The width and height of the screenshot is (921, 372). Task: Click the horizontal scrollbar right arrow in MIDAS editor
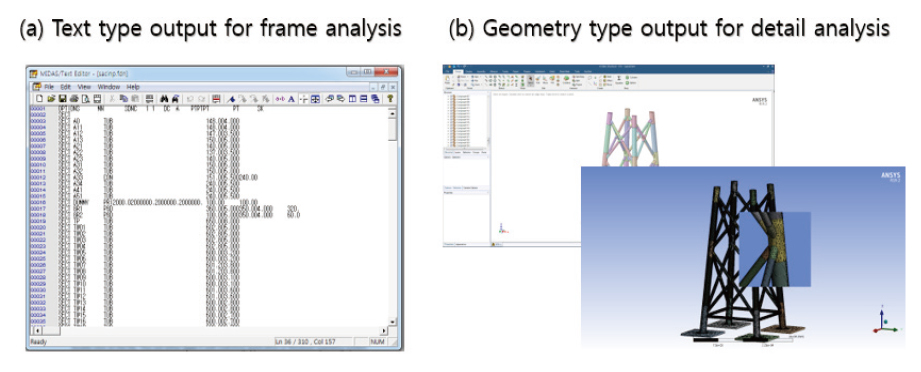[385, 331]
